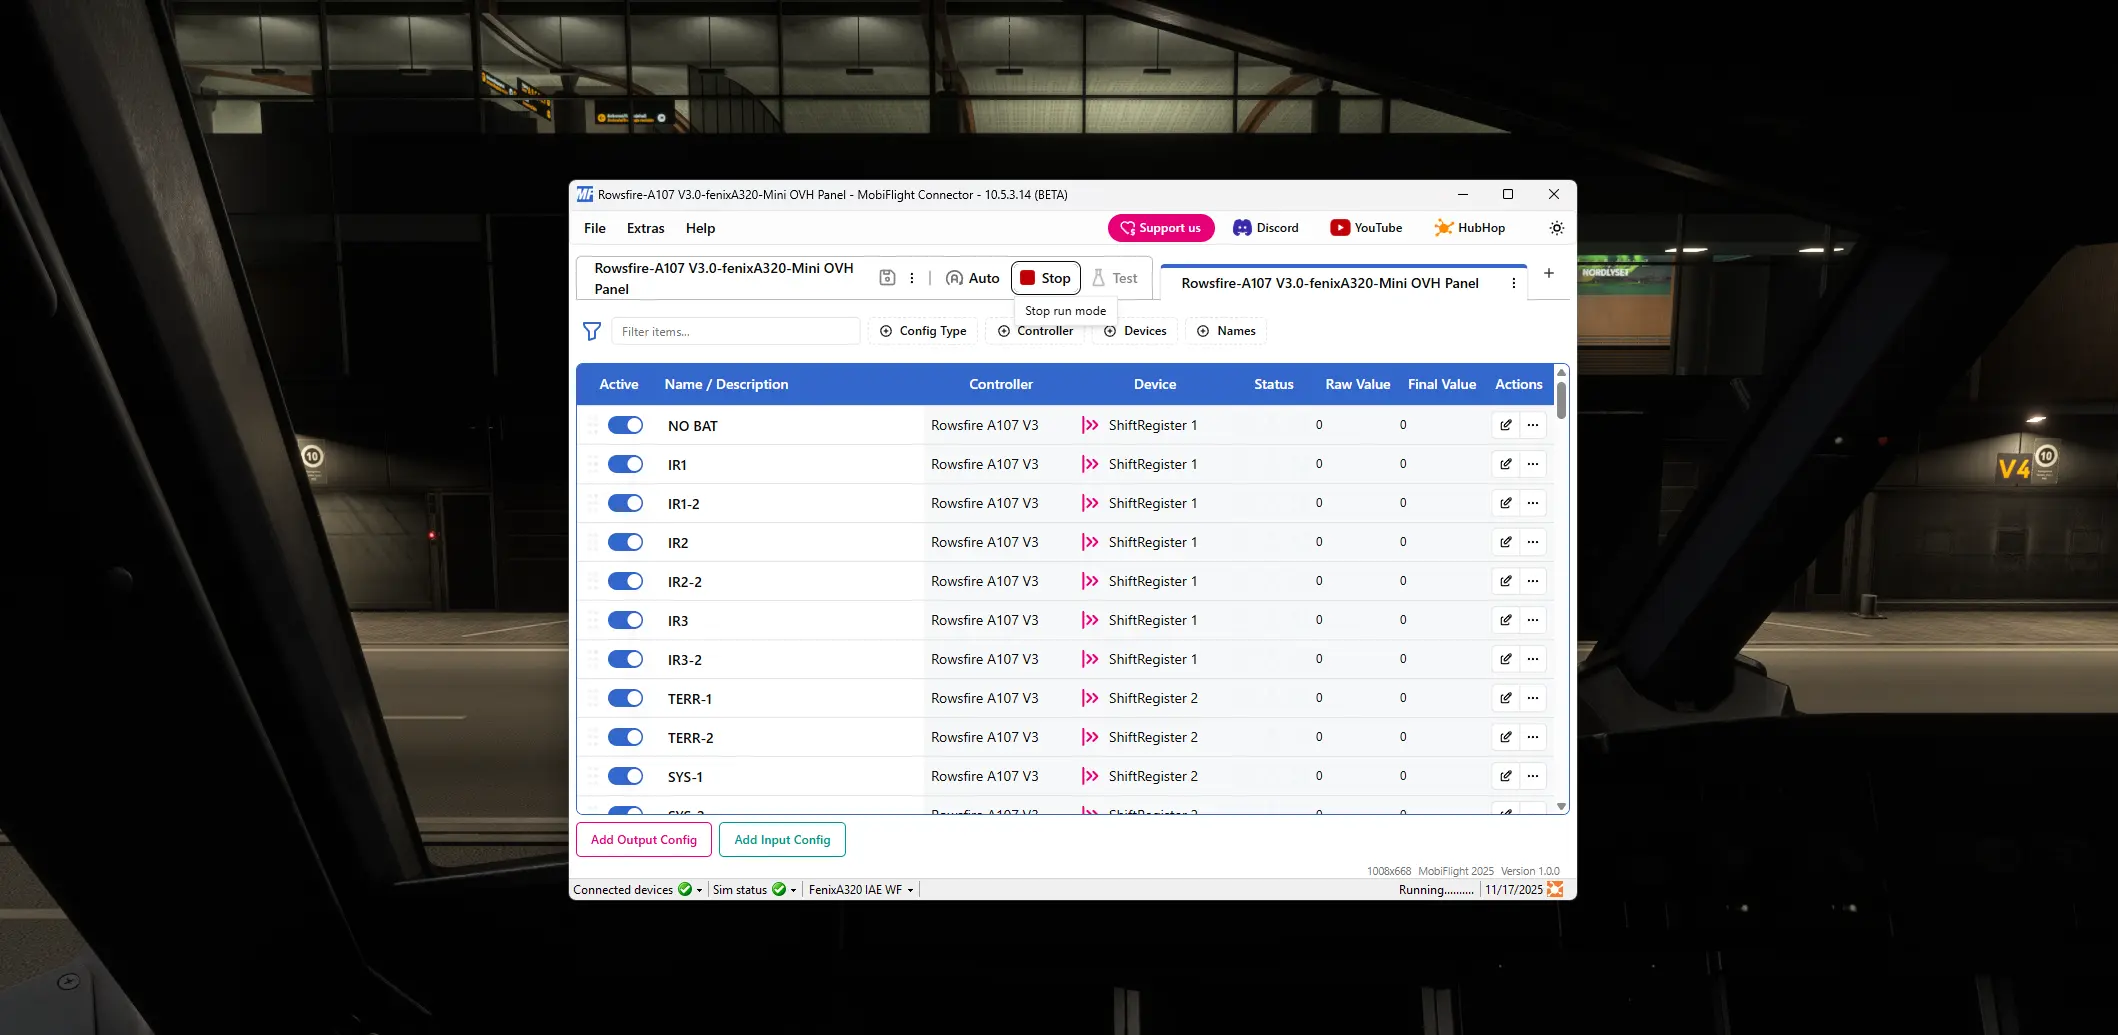Open more actions for IR2 row

pyautogui.click(x=1532, y=542)
